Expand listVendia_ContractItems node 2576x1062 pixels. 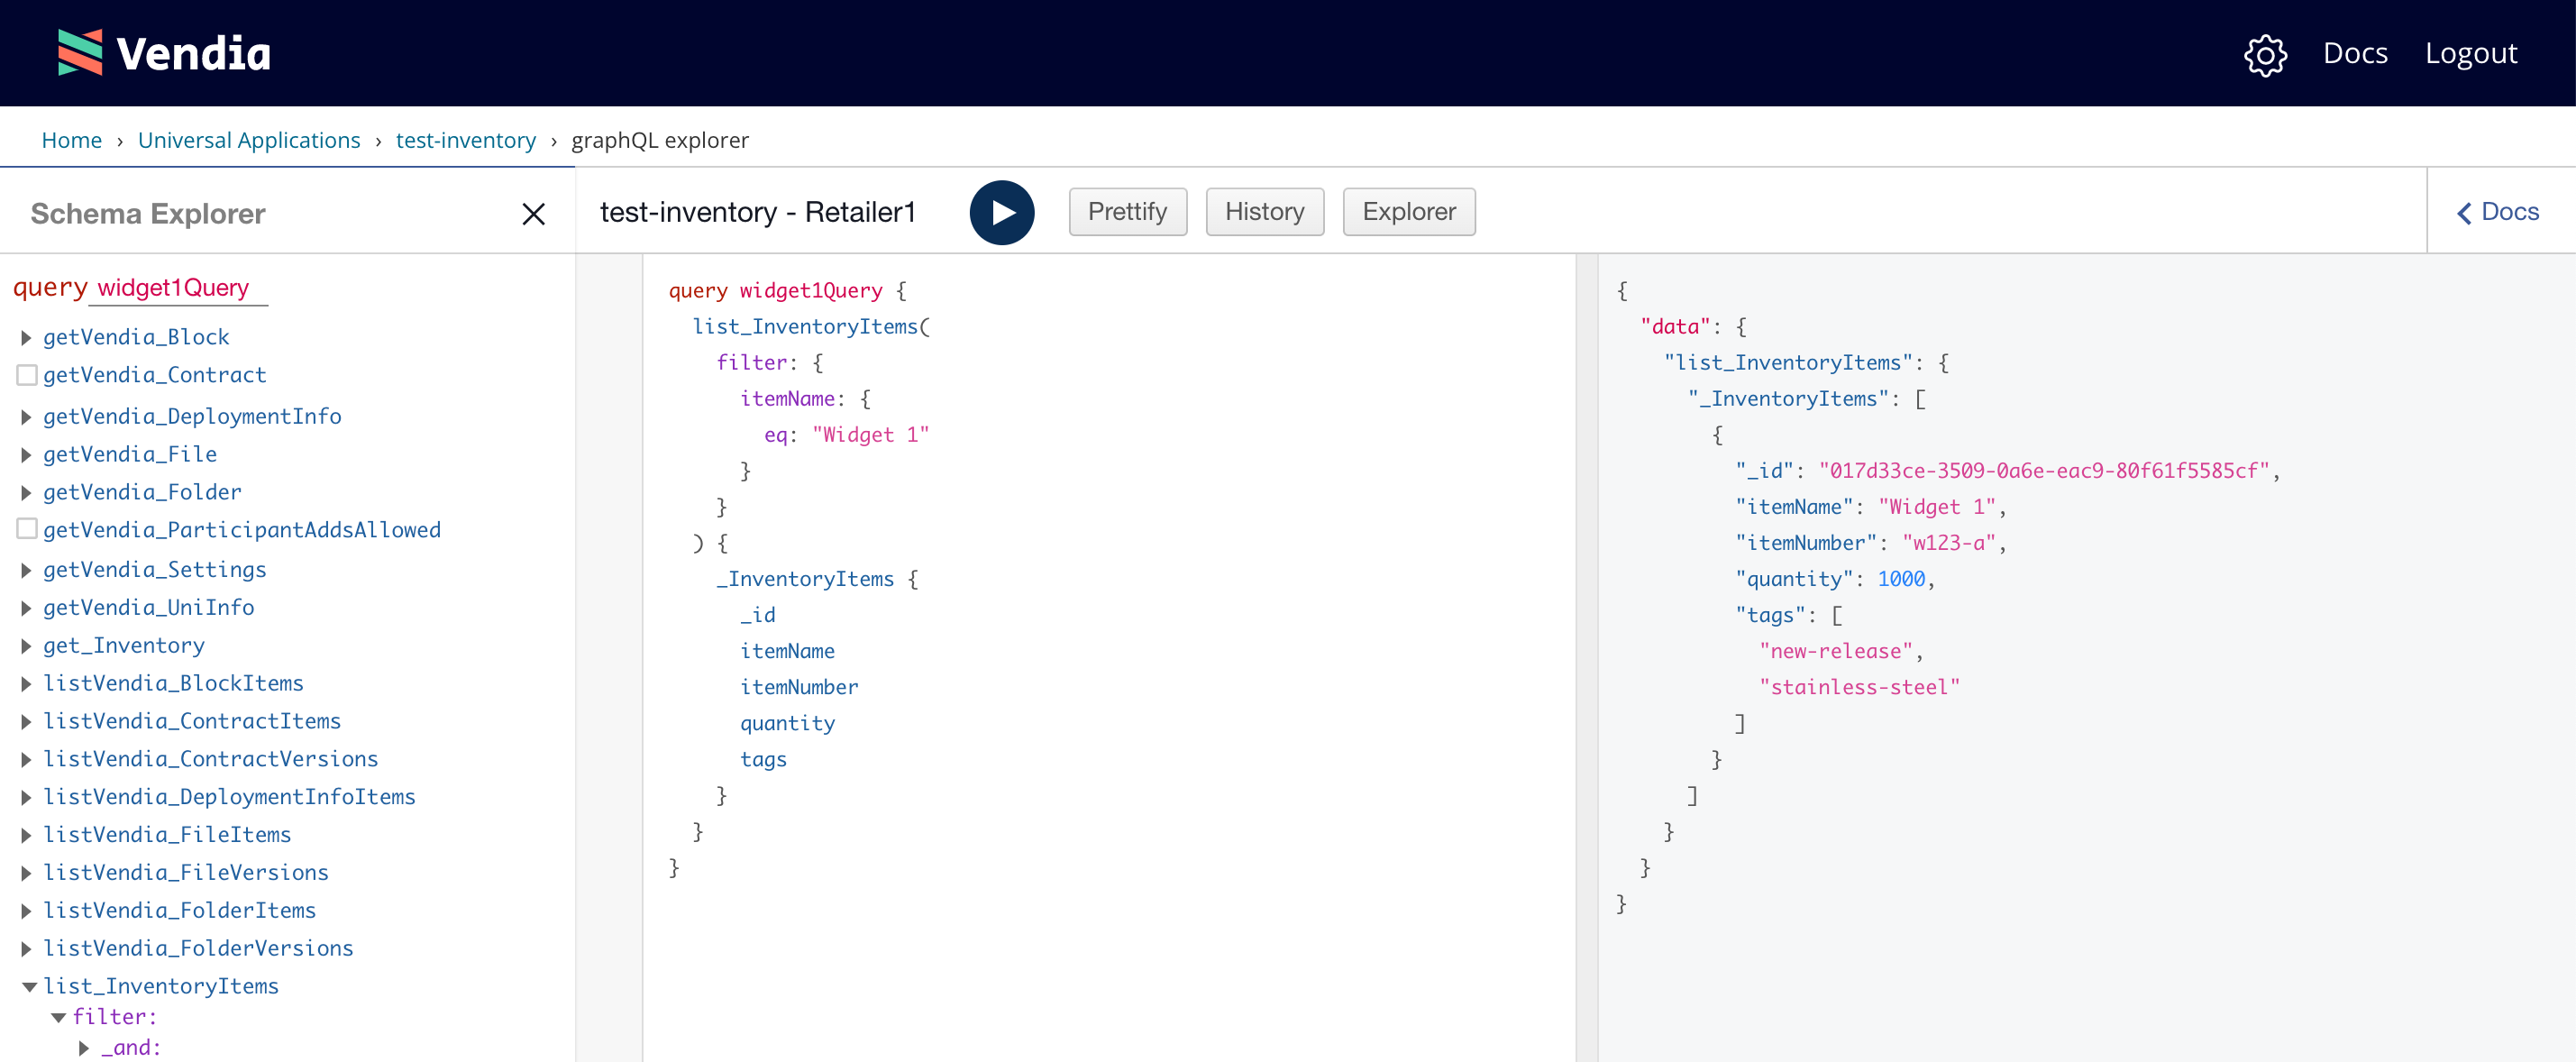pyautogui.click(x=26, y=722)
